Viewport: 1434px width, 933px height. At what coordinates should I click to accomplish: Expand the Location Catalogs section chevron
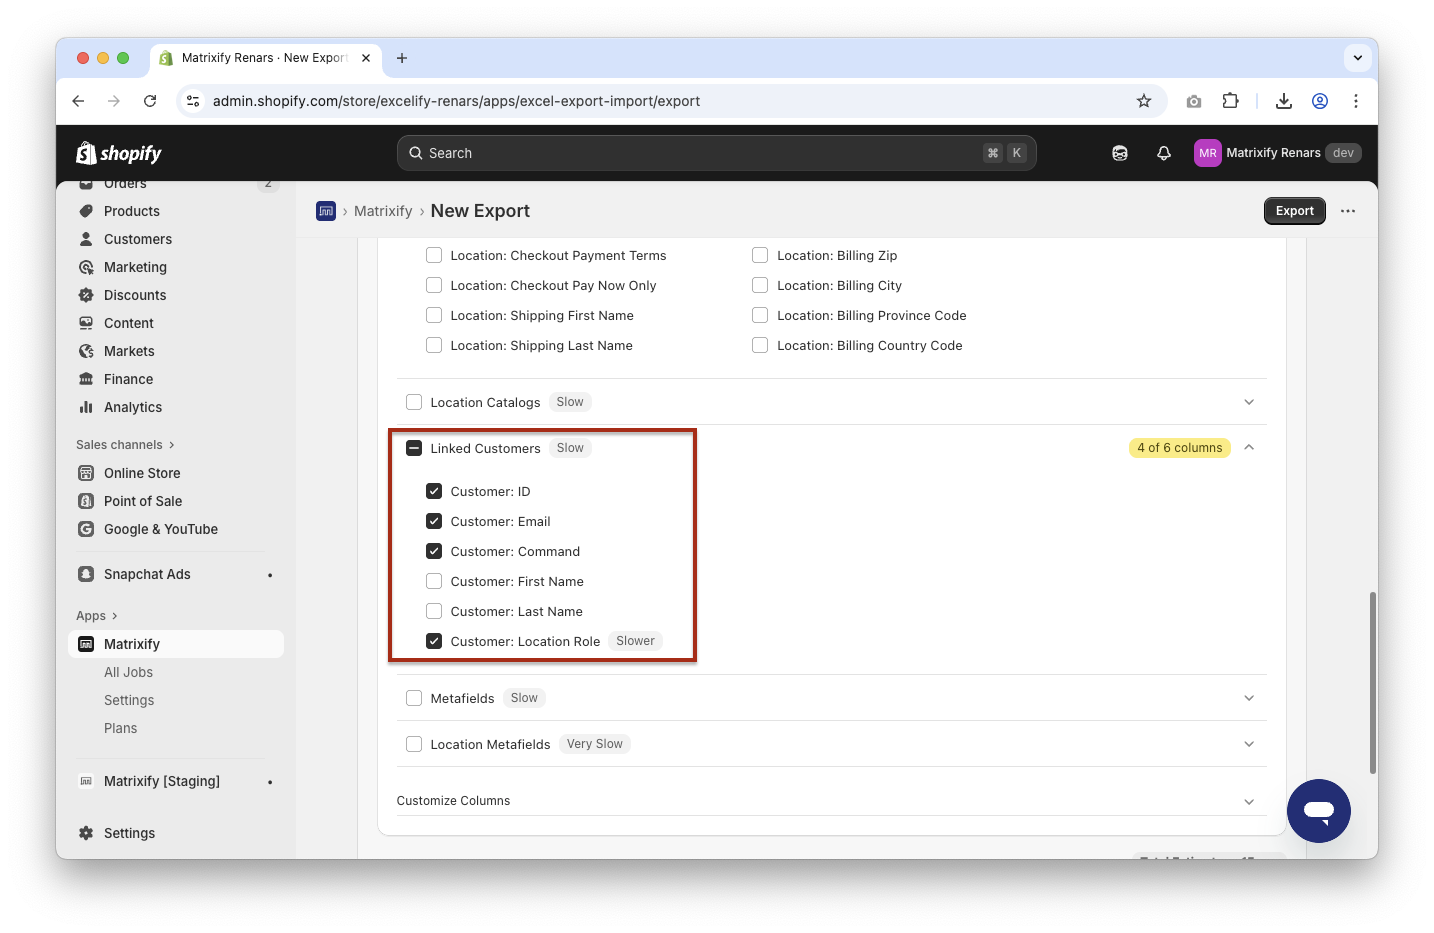point(1249,402)
